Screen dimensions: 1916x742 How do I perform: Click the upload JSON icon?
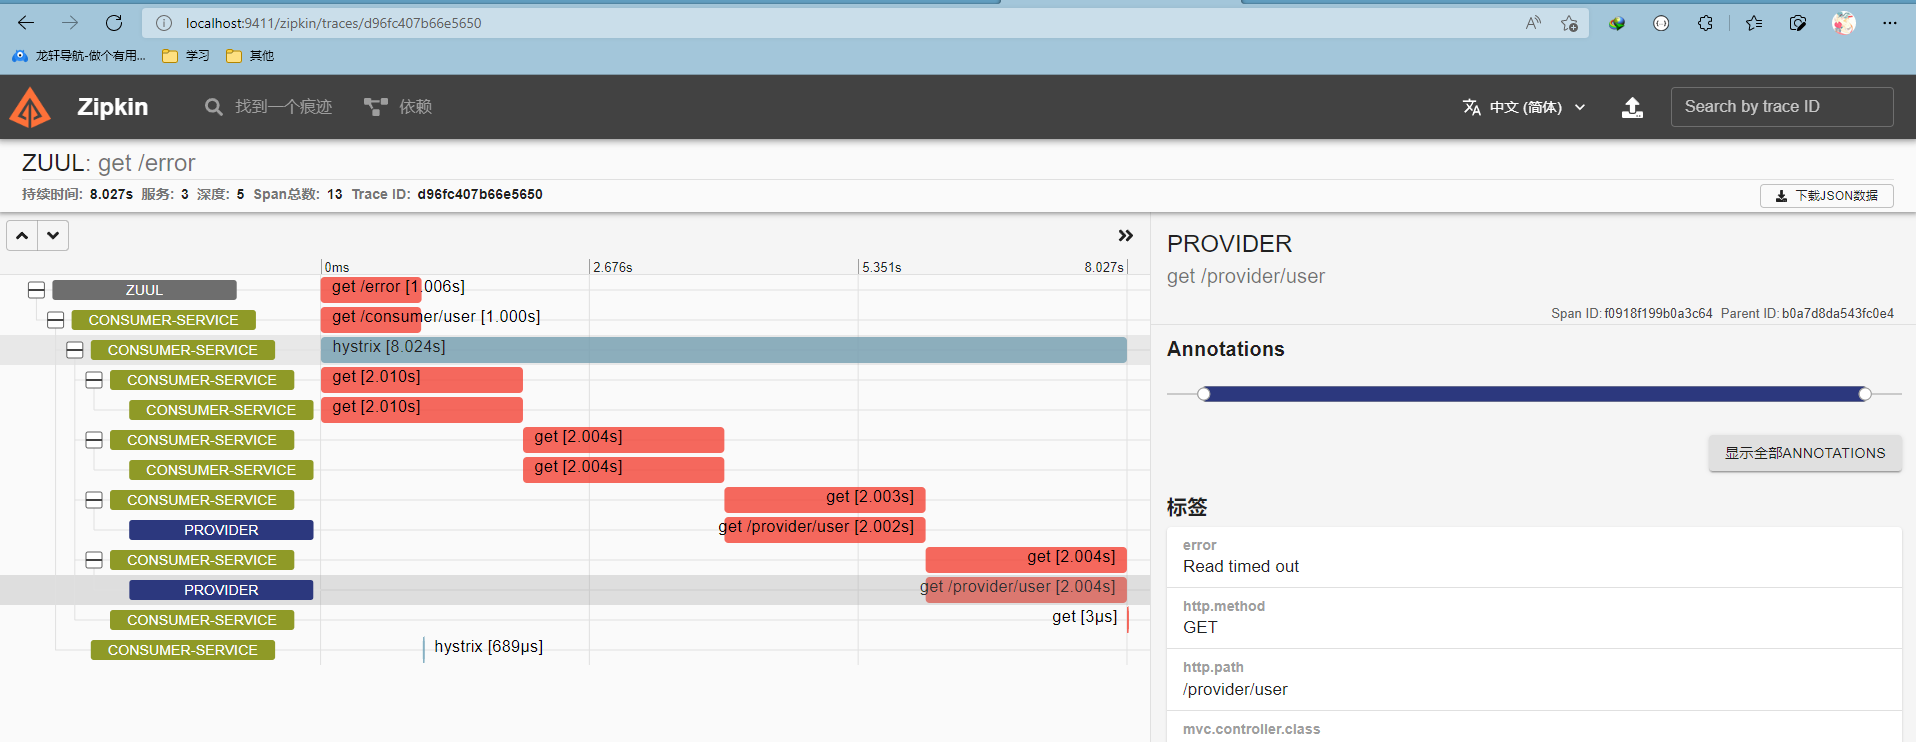[1632, 107]
